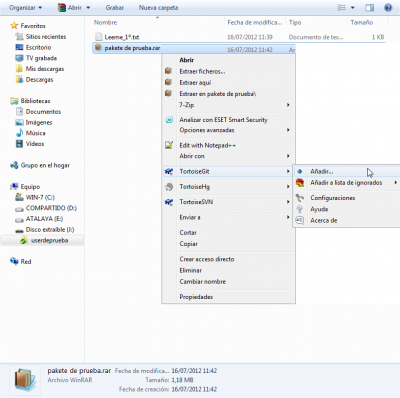Expand the Abrir con submenu

click(288, 156)
